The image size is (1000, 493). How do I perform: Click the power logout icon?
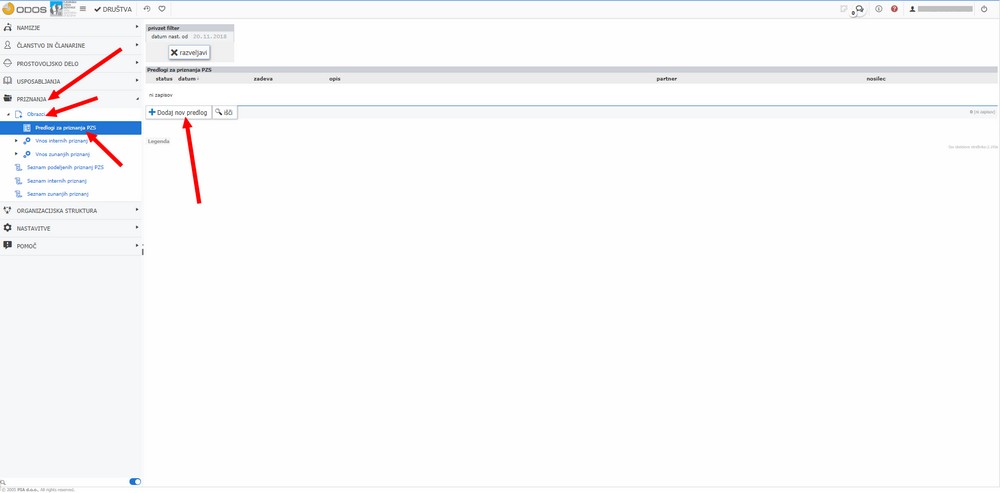point(985,9)
